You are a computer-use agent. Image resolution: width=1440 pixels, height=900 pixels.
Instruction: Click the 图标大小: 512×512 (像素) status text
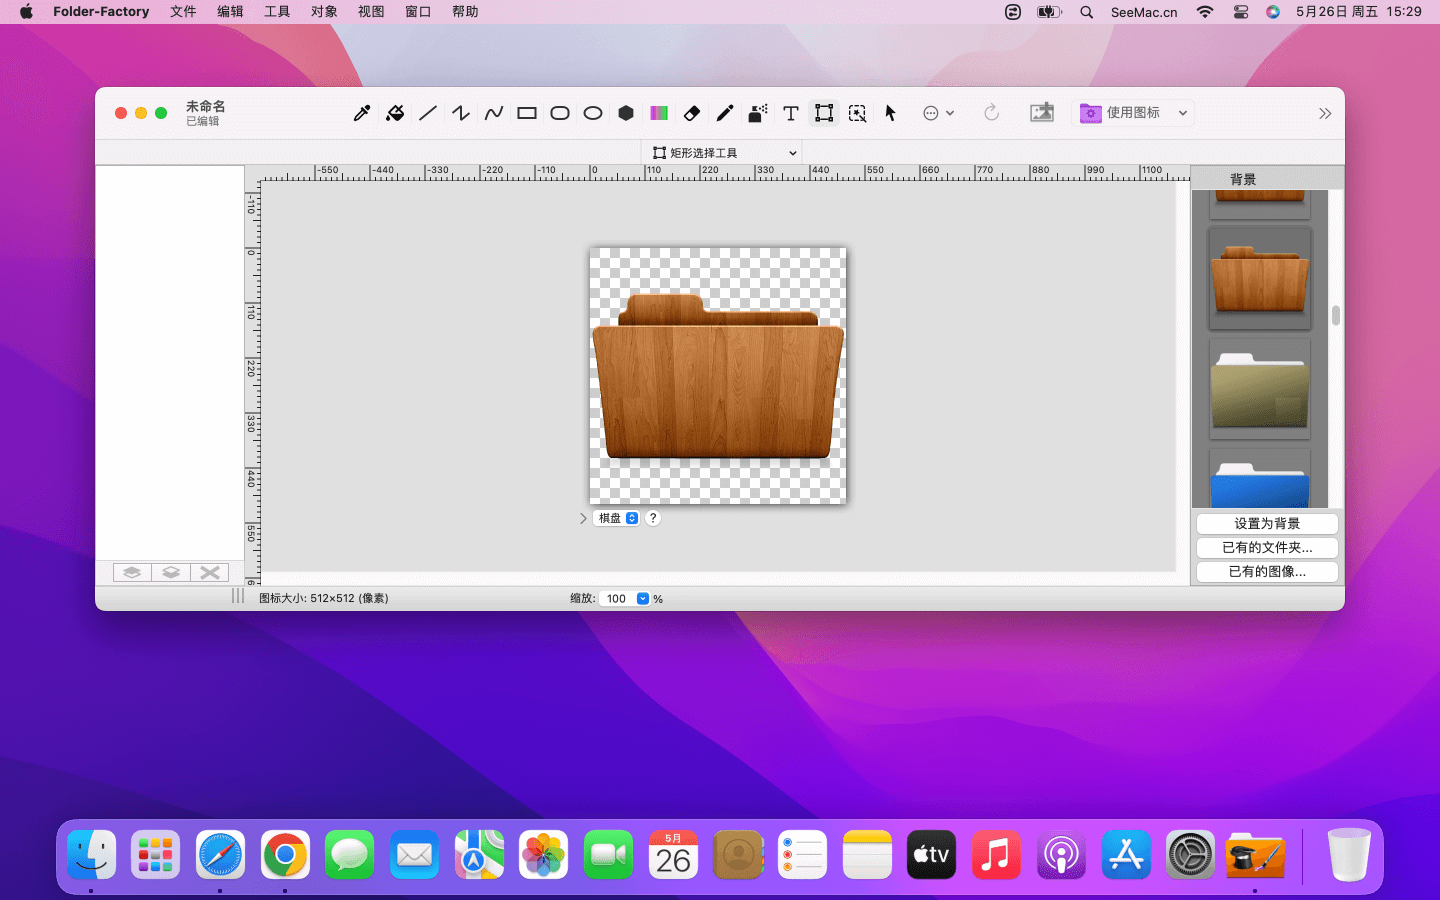pos(323,599)
